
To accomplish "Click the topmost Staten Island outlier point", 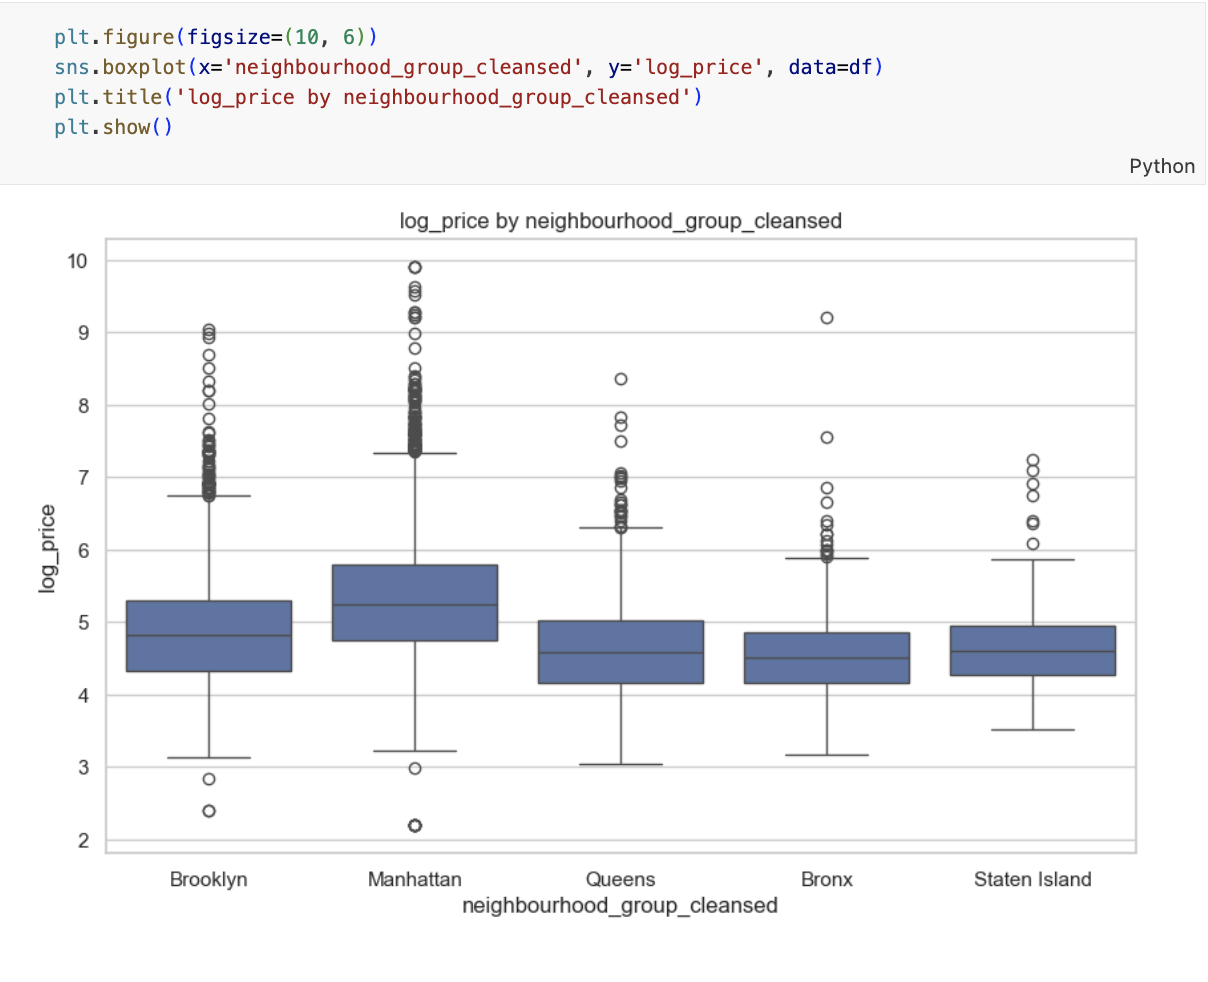I will point(1033,461).
